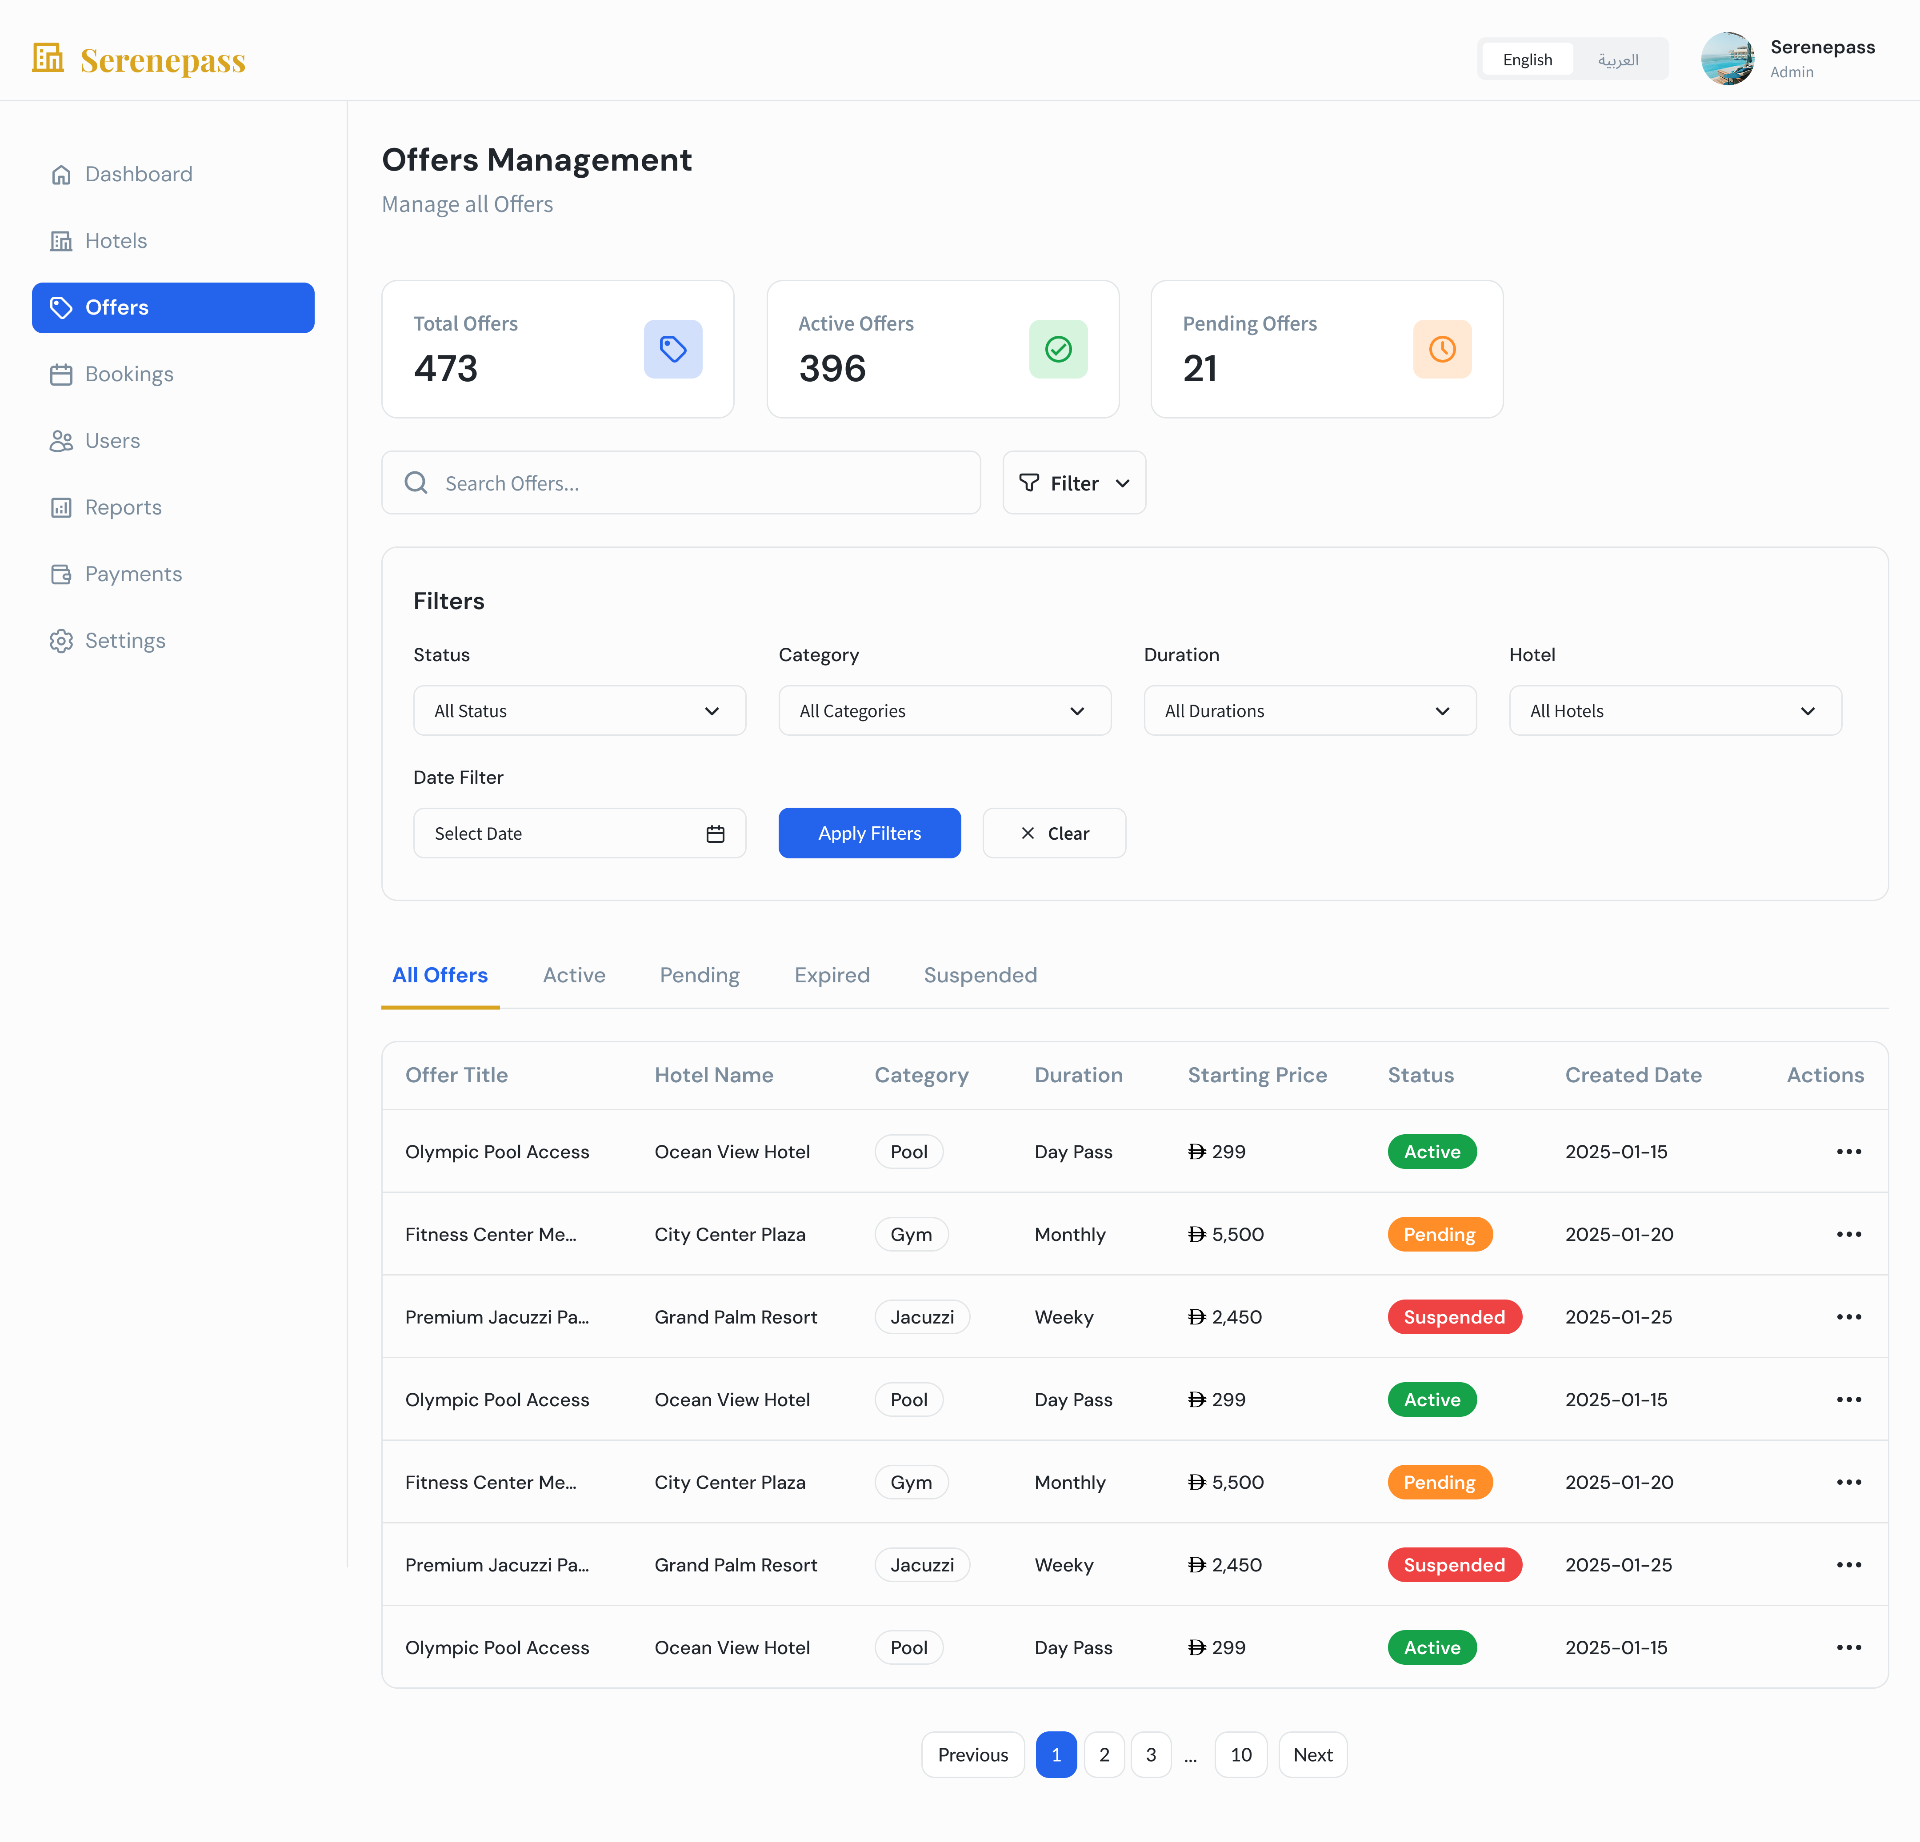This screenshot has width=1920, height=1842.
Task: Click the green checkmark icon on Active Offers card
Action: click(1058, 349)
